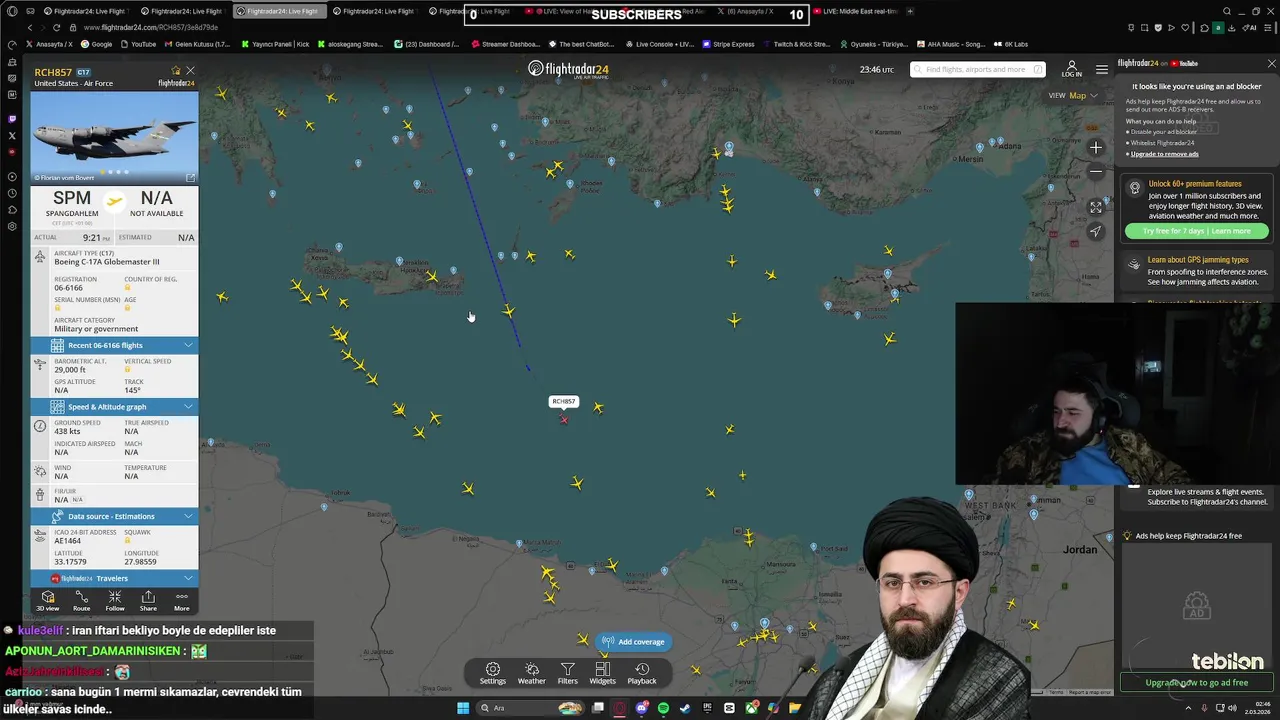
Task: Click the flightradar24 logo on map
Action: pyautogui.click(x=568, y=69)
